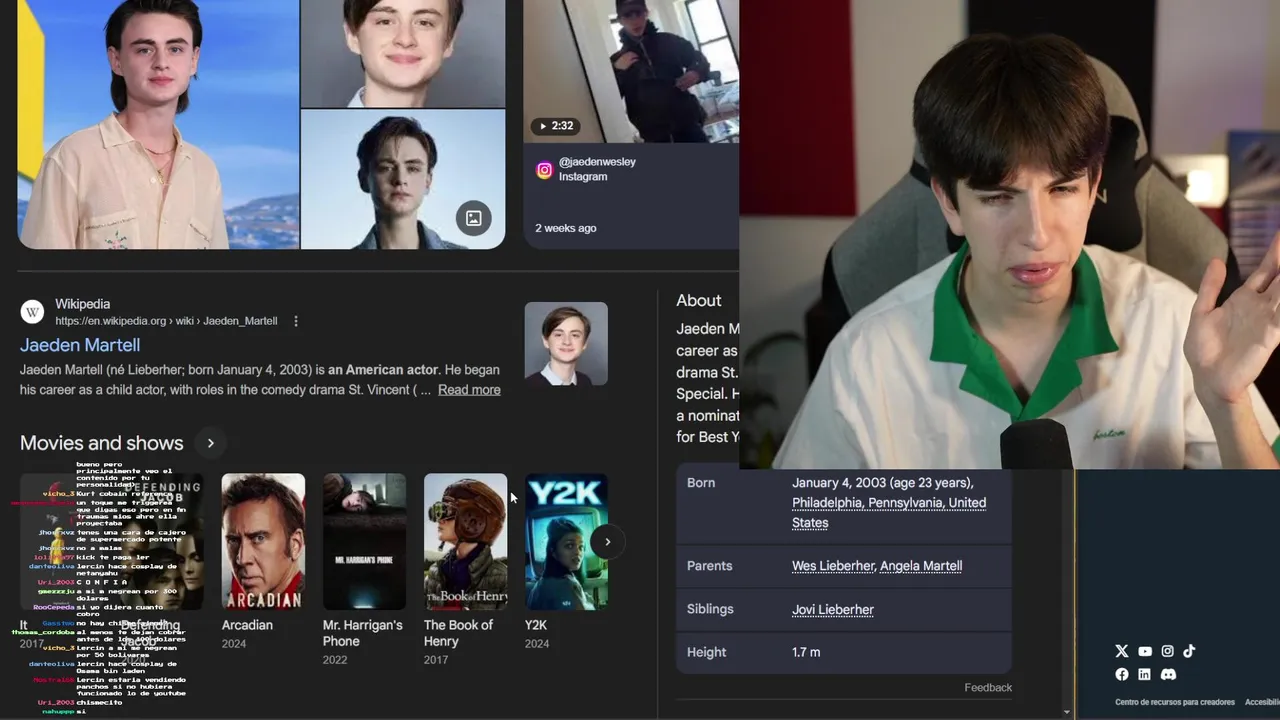Expand the Movies and shows section arrow
The image size is (1280, 720).
(210, 443)
